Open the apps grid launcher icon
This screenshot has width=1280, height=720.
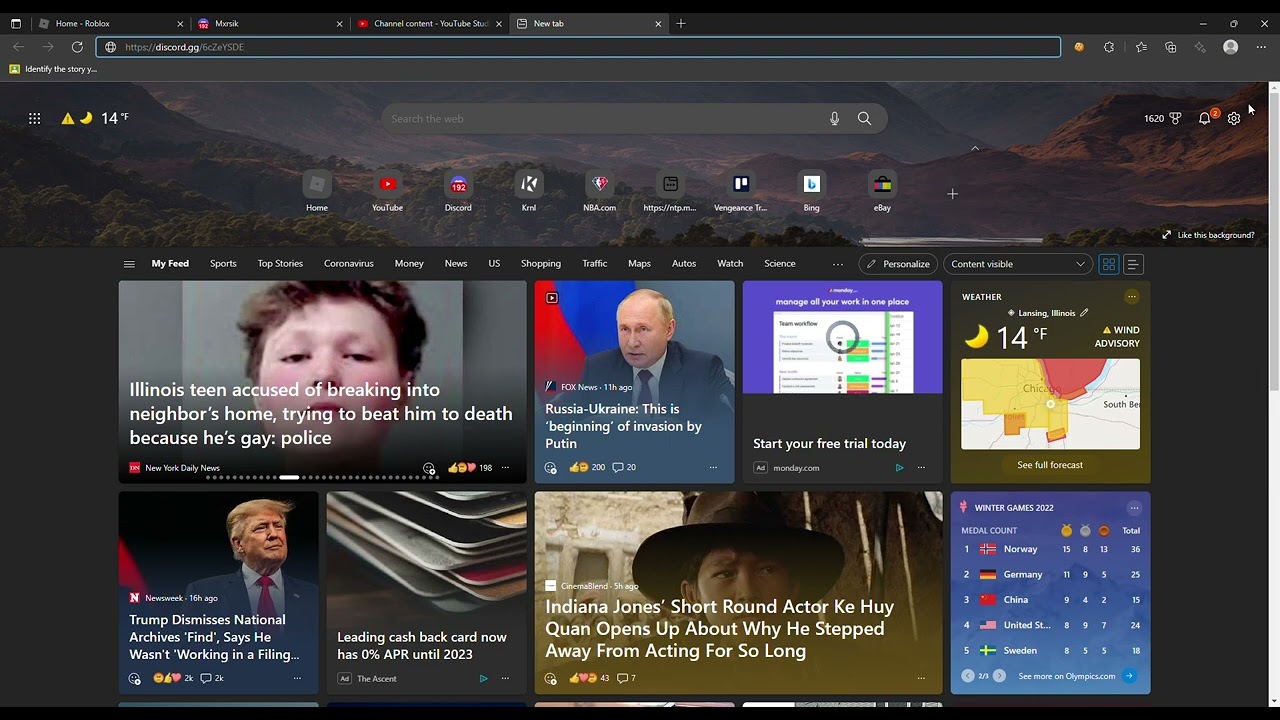34,118
